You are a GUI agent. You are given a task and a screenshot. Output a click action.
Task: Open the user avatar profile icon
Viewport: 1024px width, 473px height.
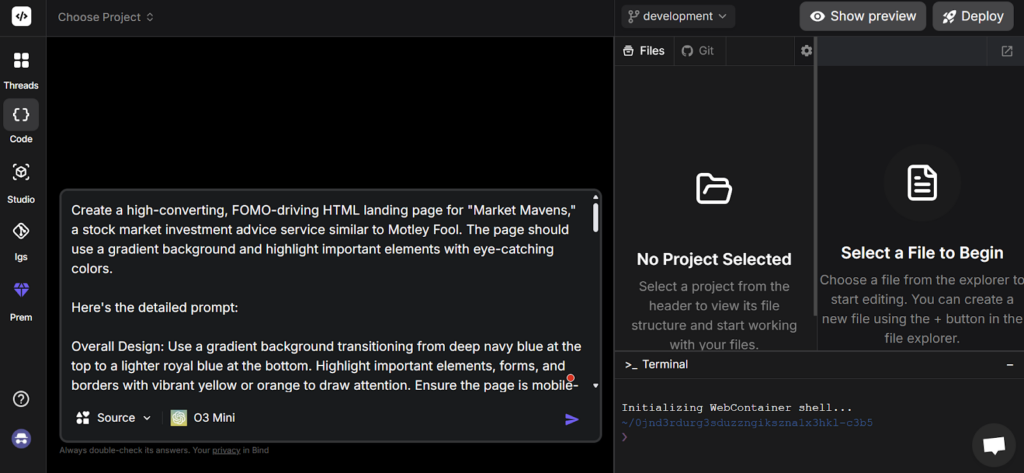(x=21, y=438)
